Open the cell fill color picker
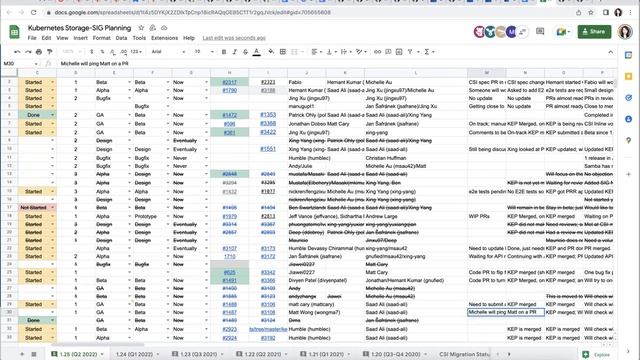Screen dimensions: 640x360 tap(271, 52)
